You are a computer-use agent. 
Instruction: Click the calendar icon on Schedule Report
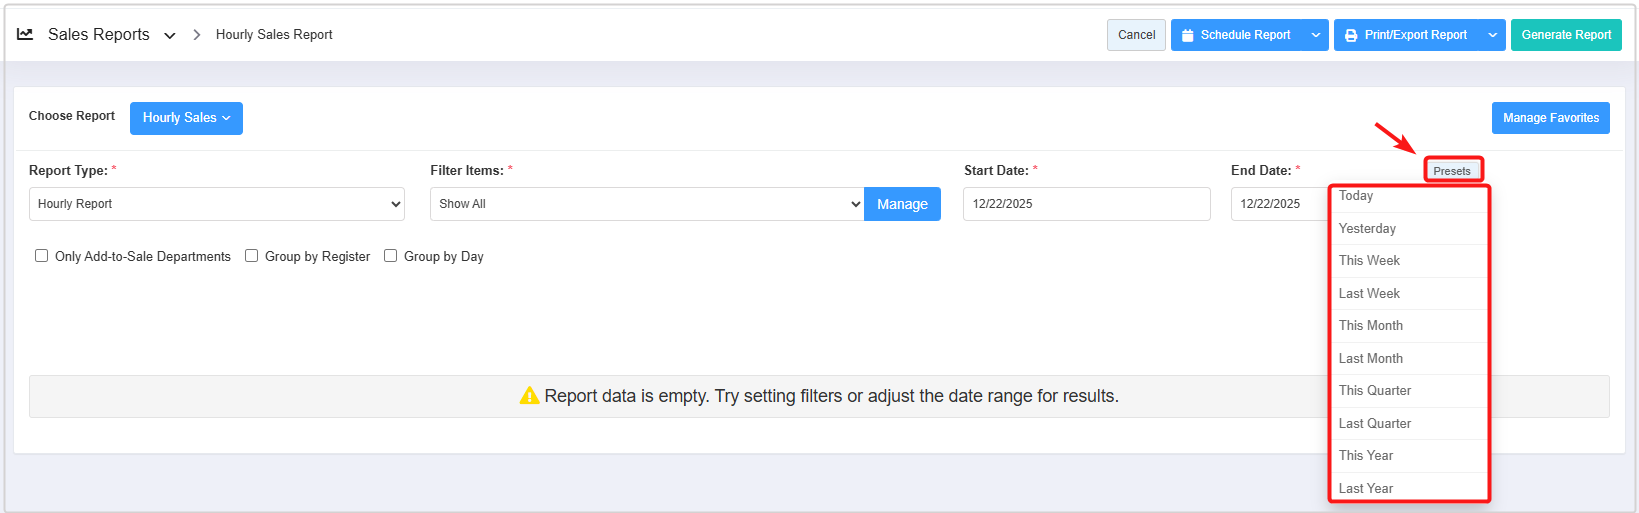tap(1188, 35)
